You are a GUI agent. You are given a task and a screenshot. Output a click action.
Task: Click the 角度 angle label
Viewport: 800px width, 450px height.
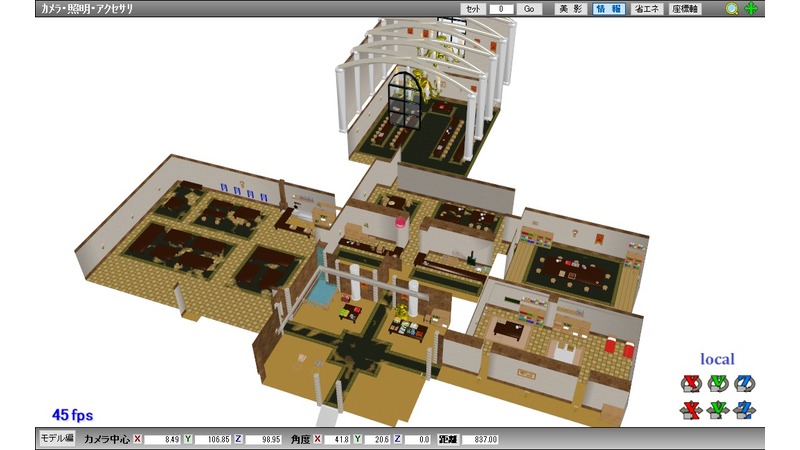301,439
